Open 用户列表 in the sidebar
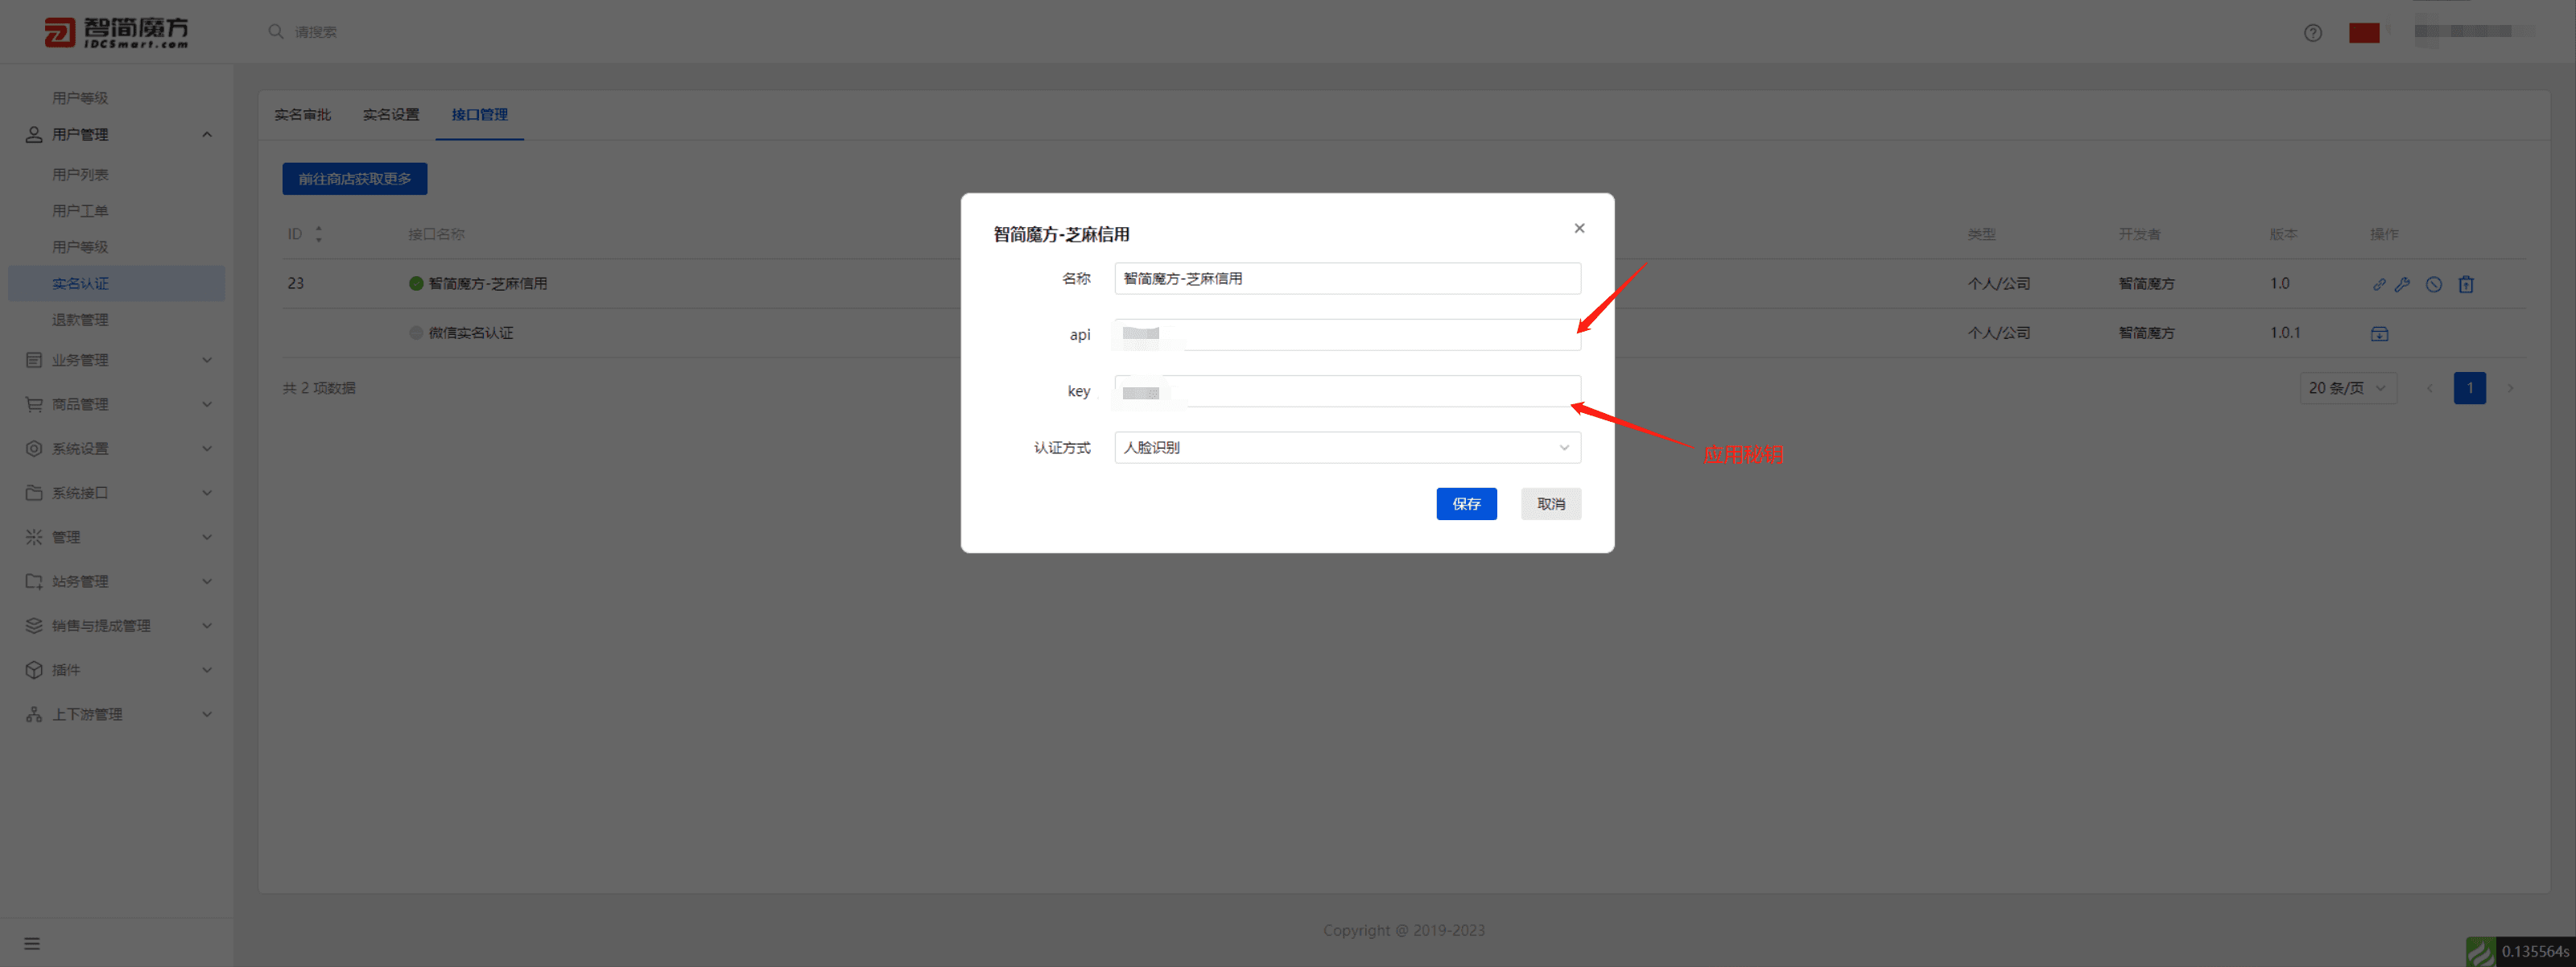Image resolution: width=2576 pixels, height=967 pixels. click(80, 174)
